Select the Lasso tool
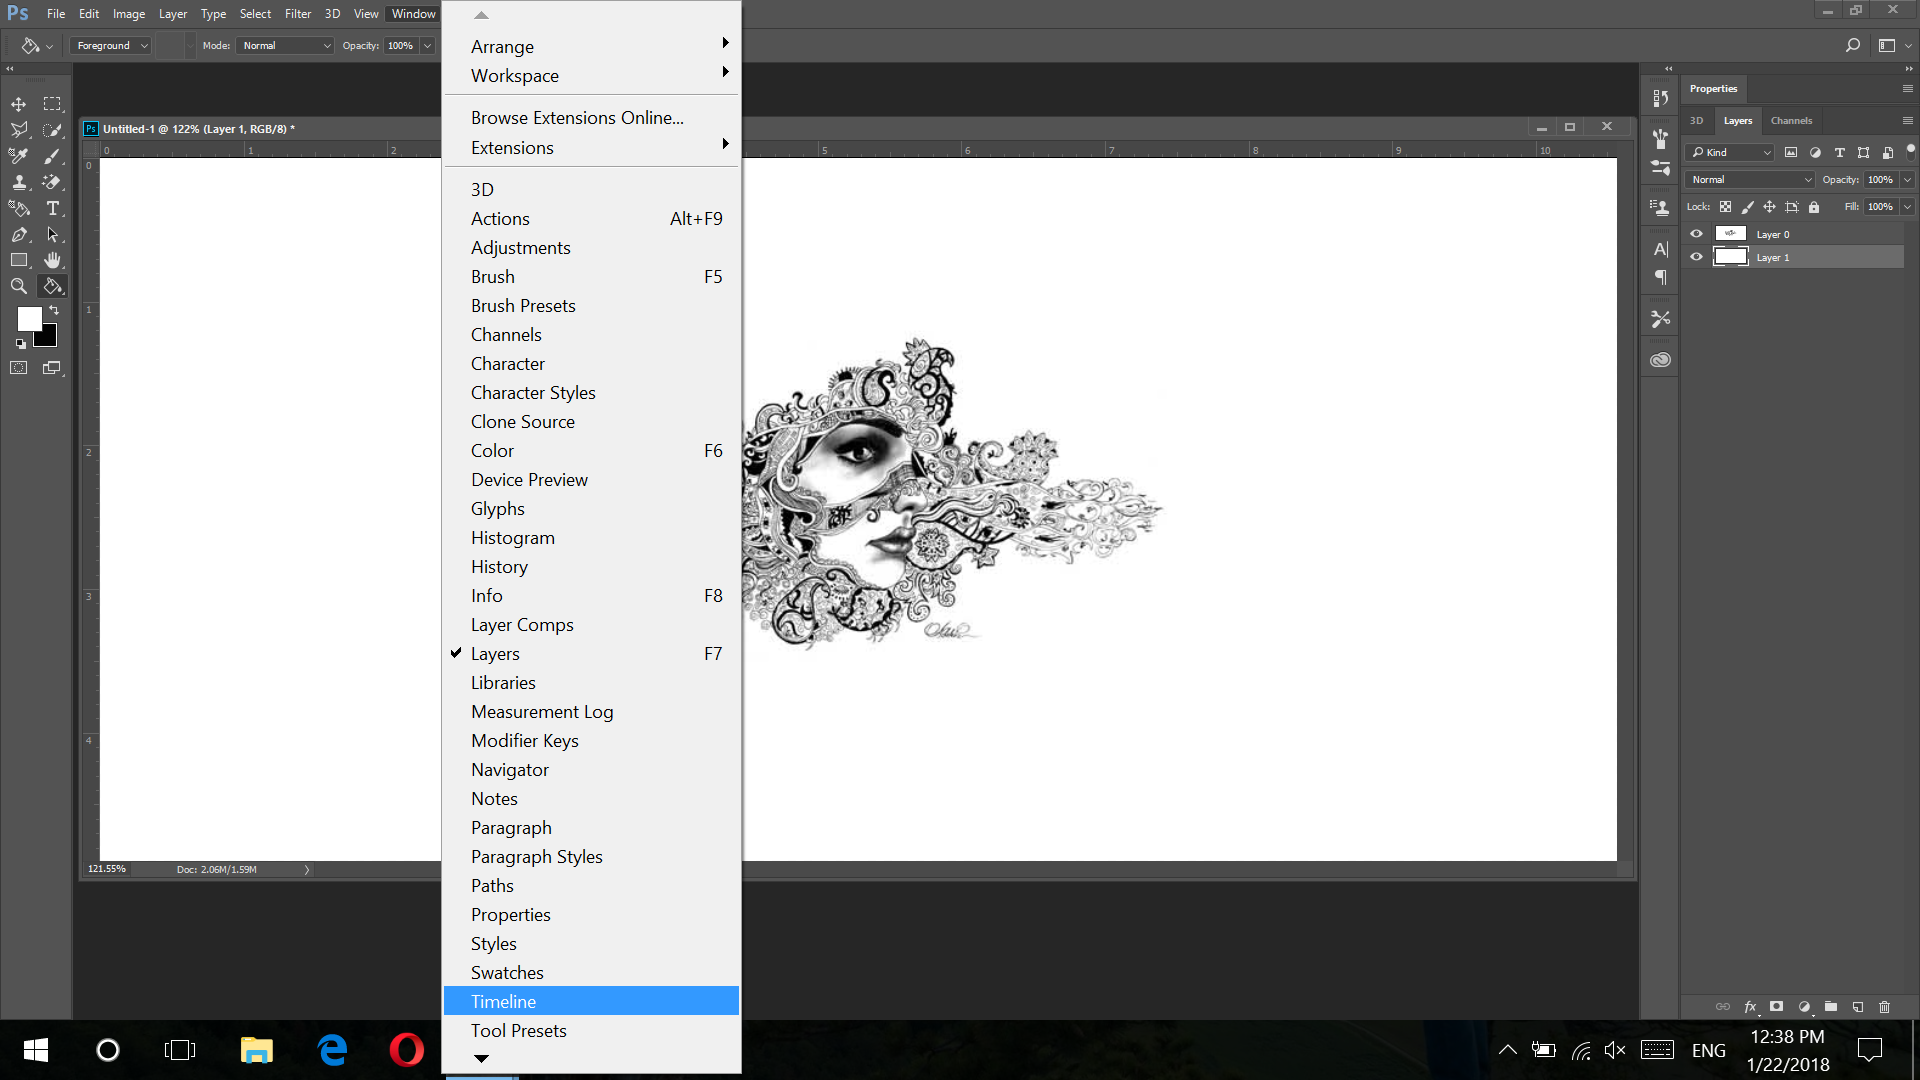The width and height of the screenshot is (1920, 1080). point(18,129)
